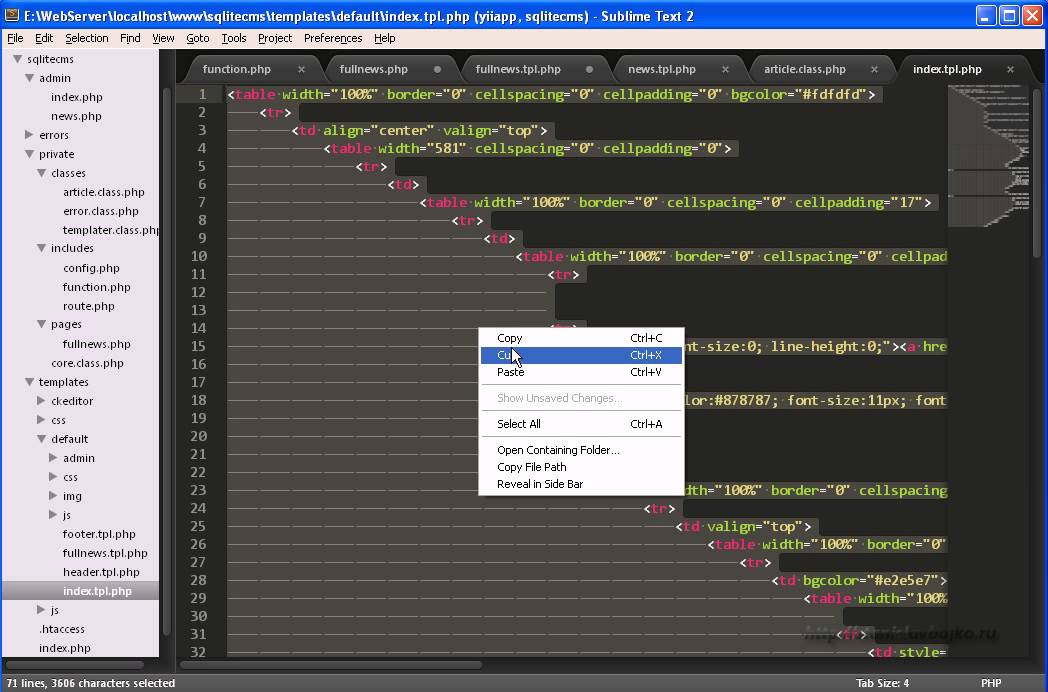Click the Sublime Text title bar icon
This screenshot has width=1048, height=692.
point(12,16)
